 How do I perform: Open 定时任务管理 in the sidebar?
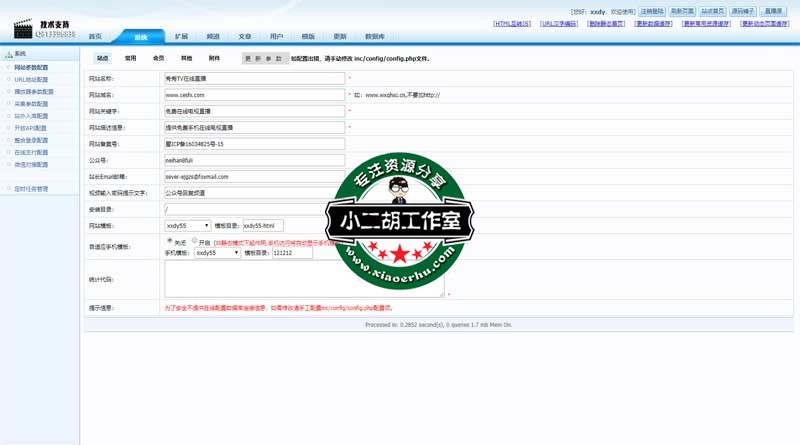[31, 189]
